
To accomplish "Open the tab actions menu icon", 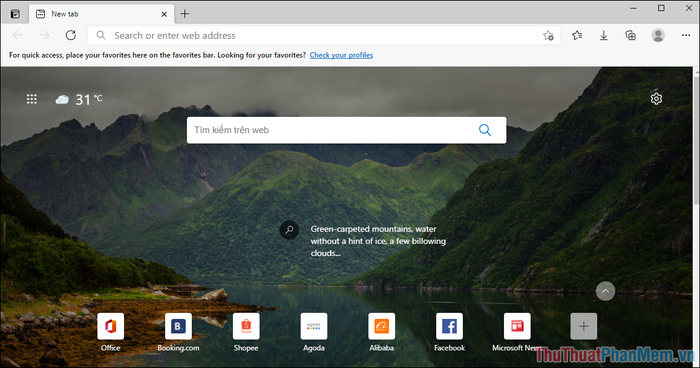I will click(15, 14).
